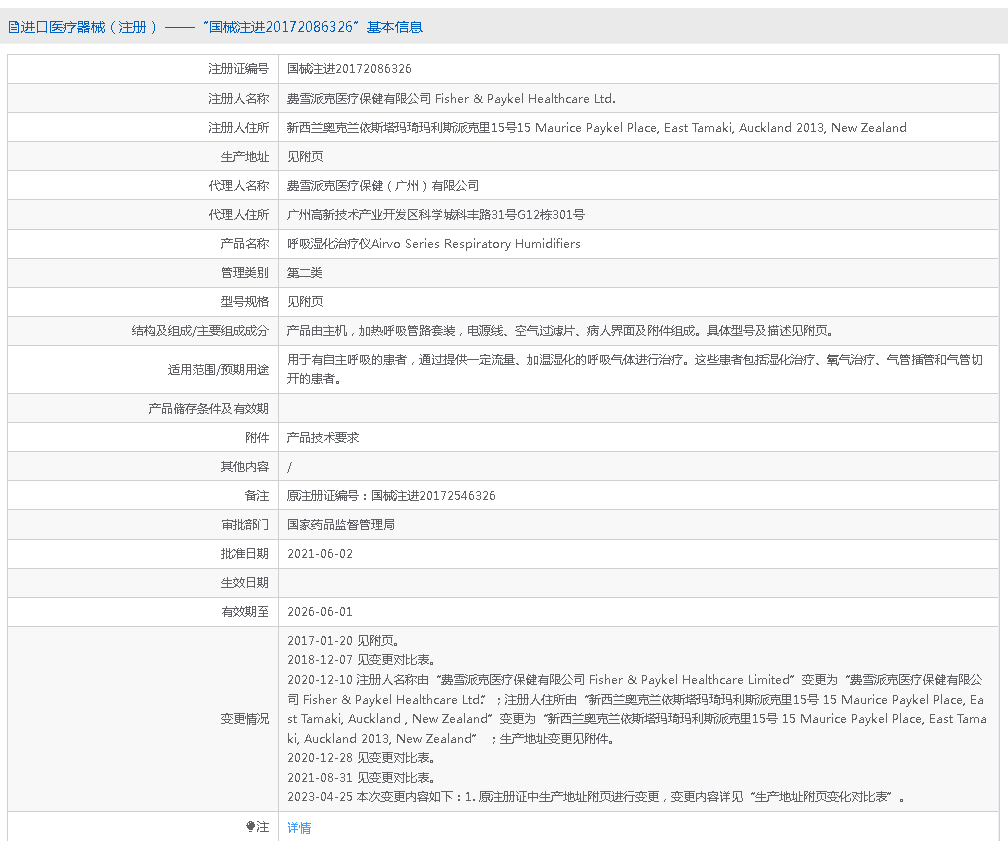The image size is (1008, 841).
Task: Click the change entry 2020-12-28 见变更对比表
Action: pos(362,757)
